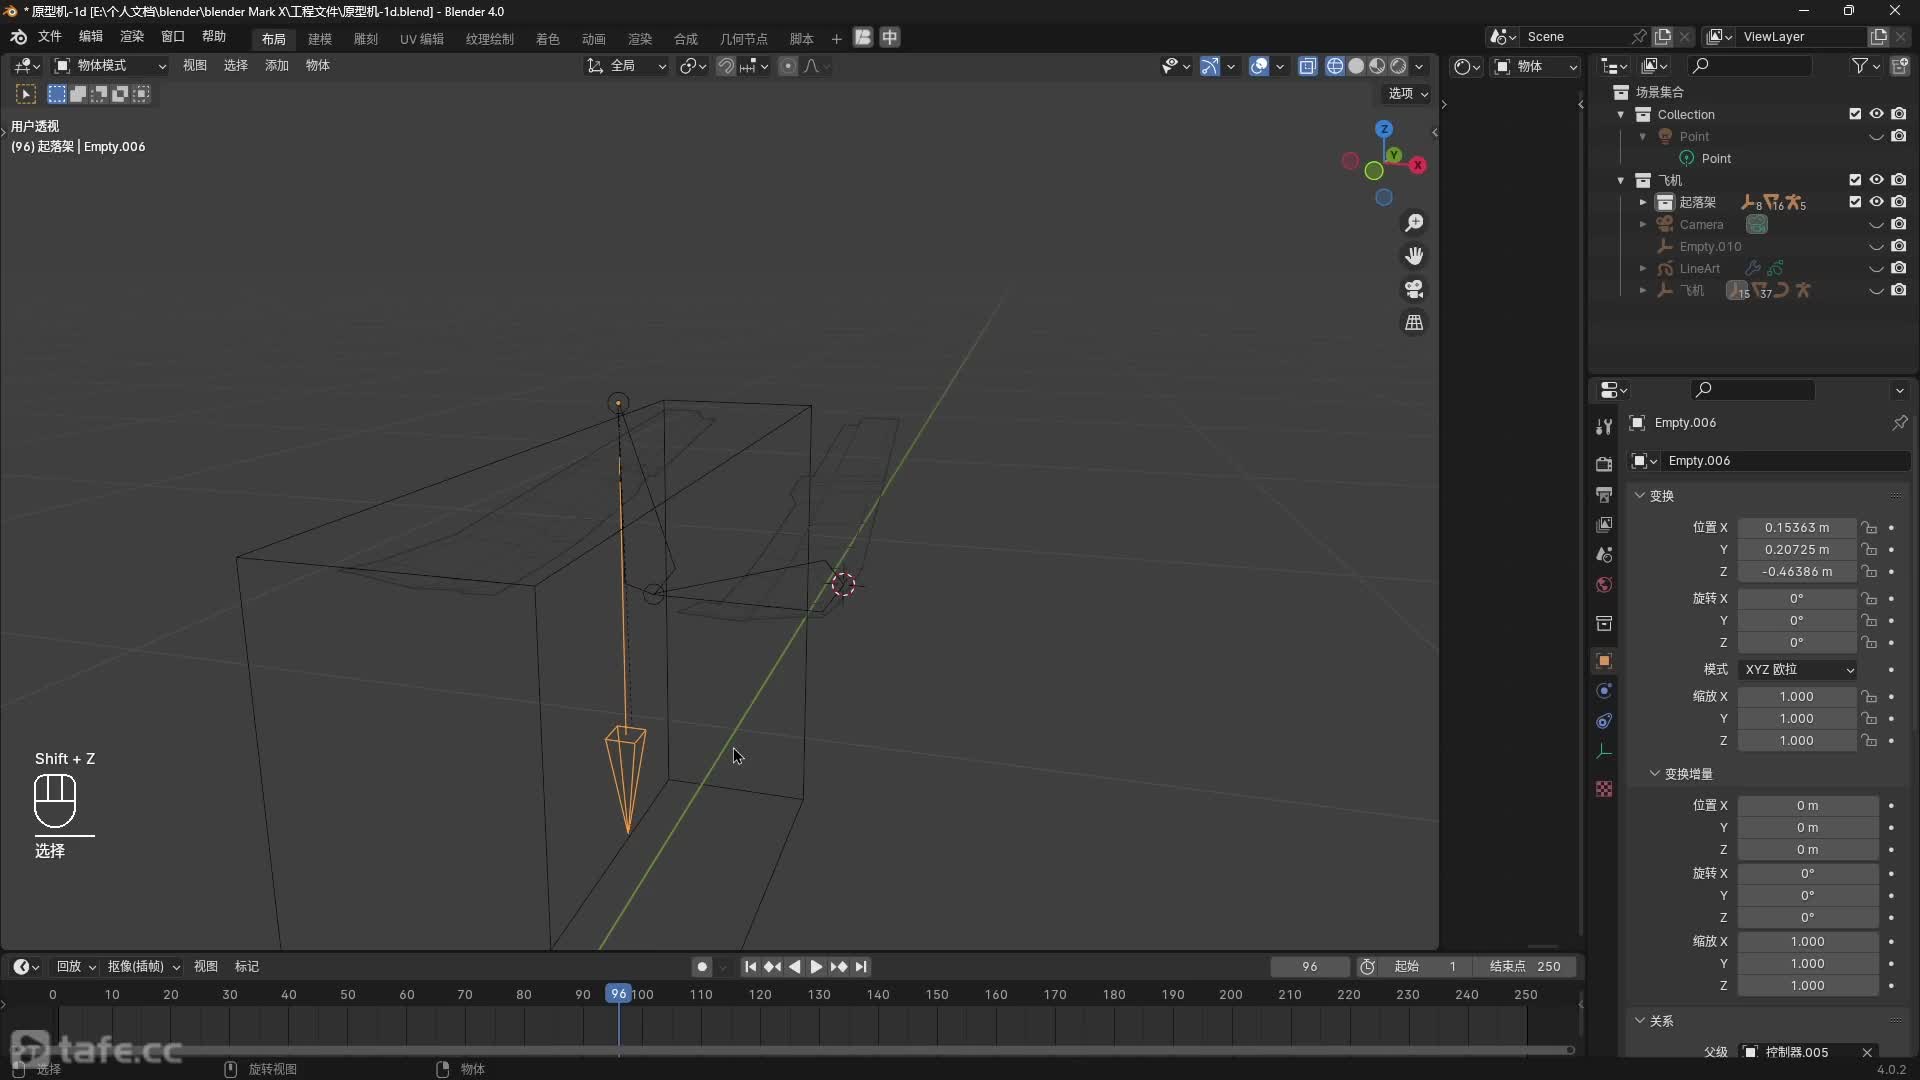Switch to the 几何节点 workspace tab
This screenshot has height=1080, width=1920.
click(744, 39)
